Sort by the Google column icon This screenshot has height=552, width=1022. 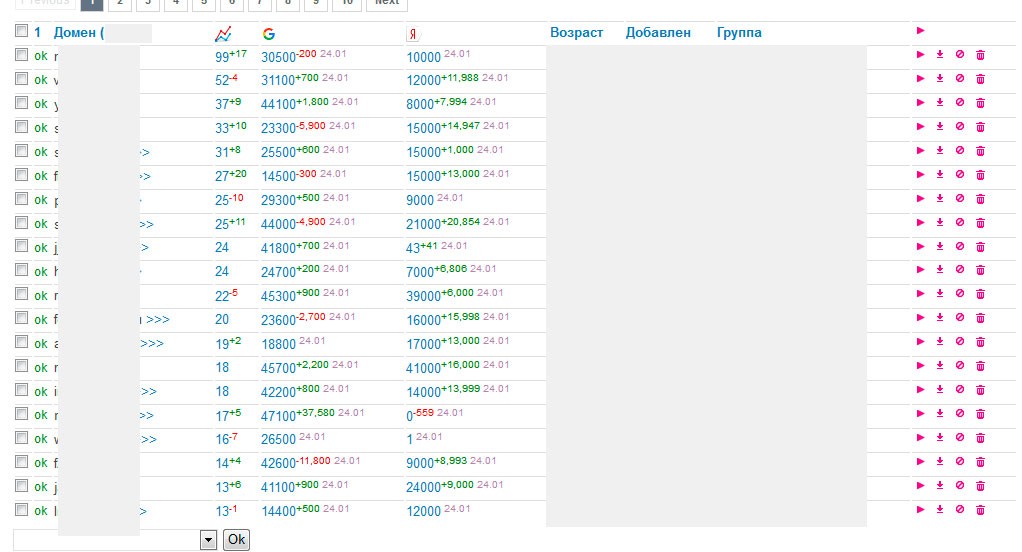point(269,34)
